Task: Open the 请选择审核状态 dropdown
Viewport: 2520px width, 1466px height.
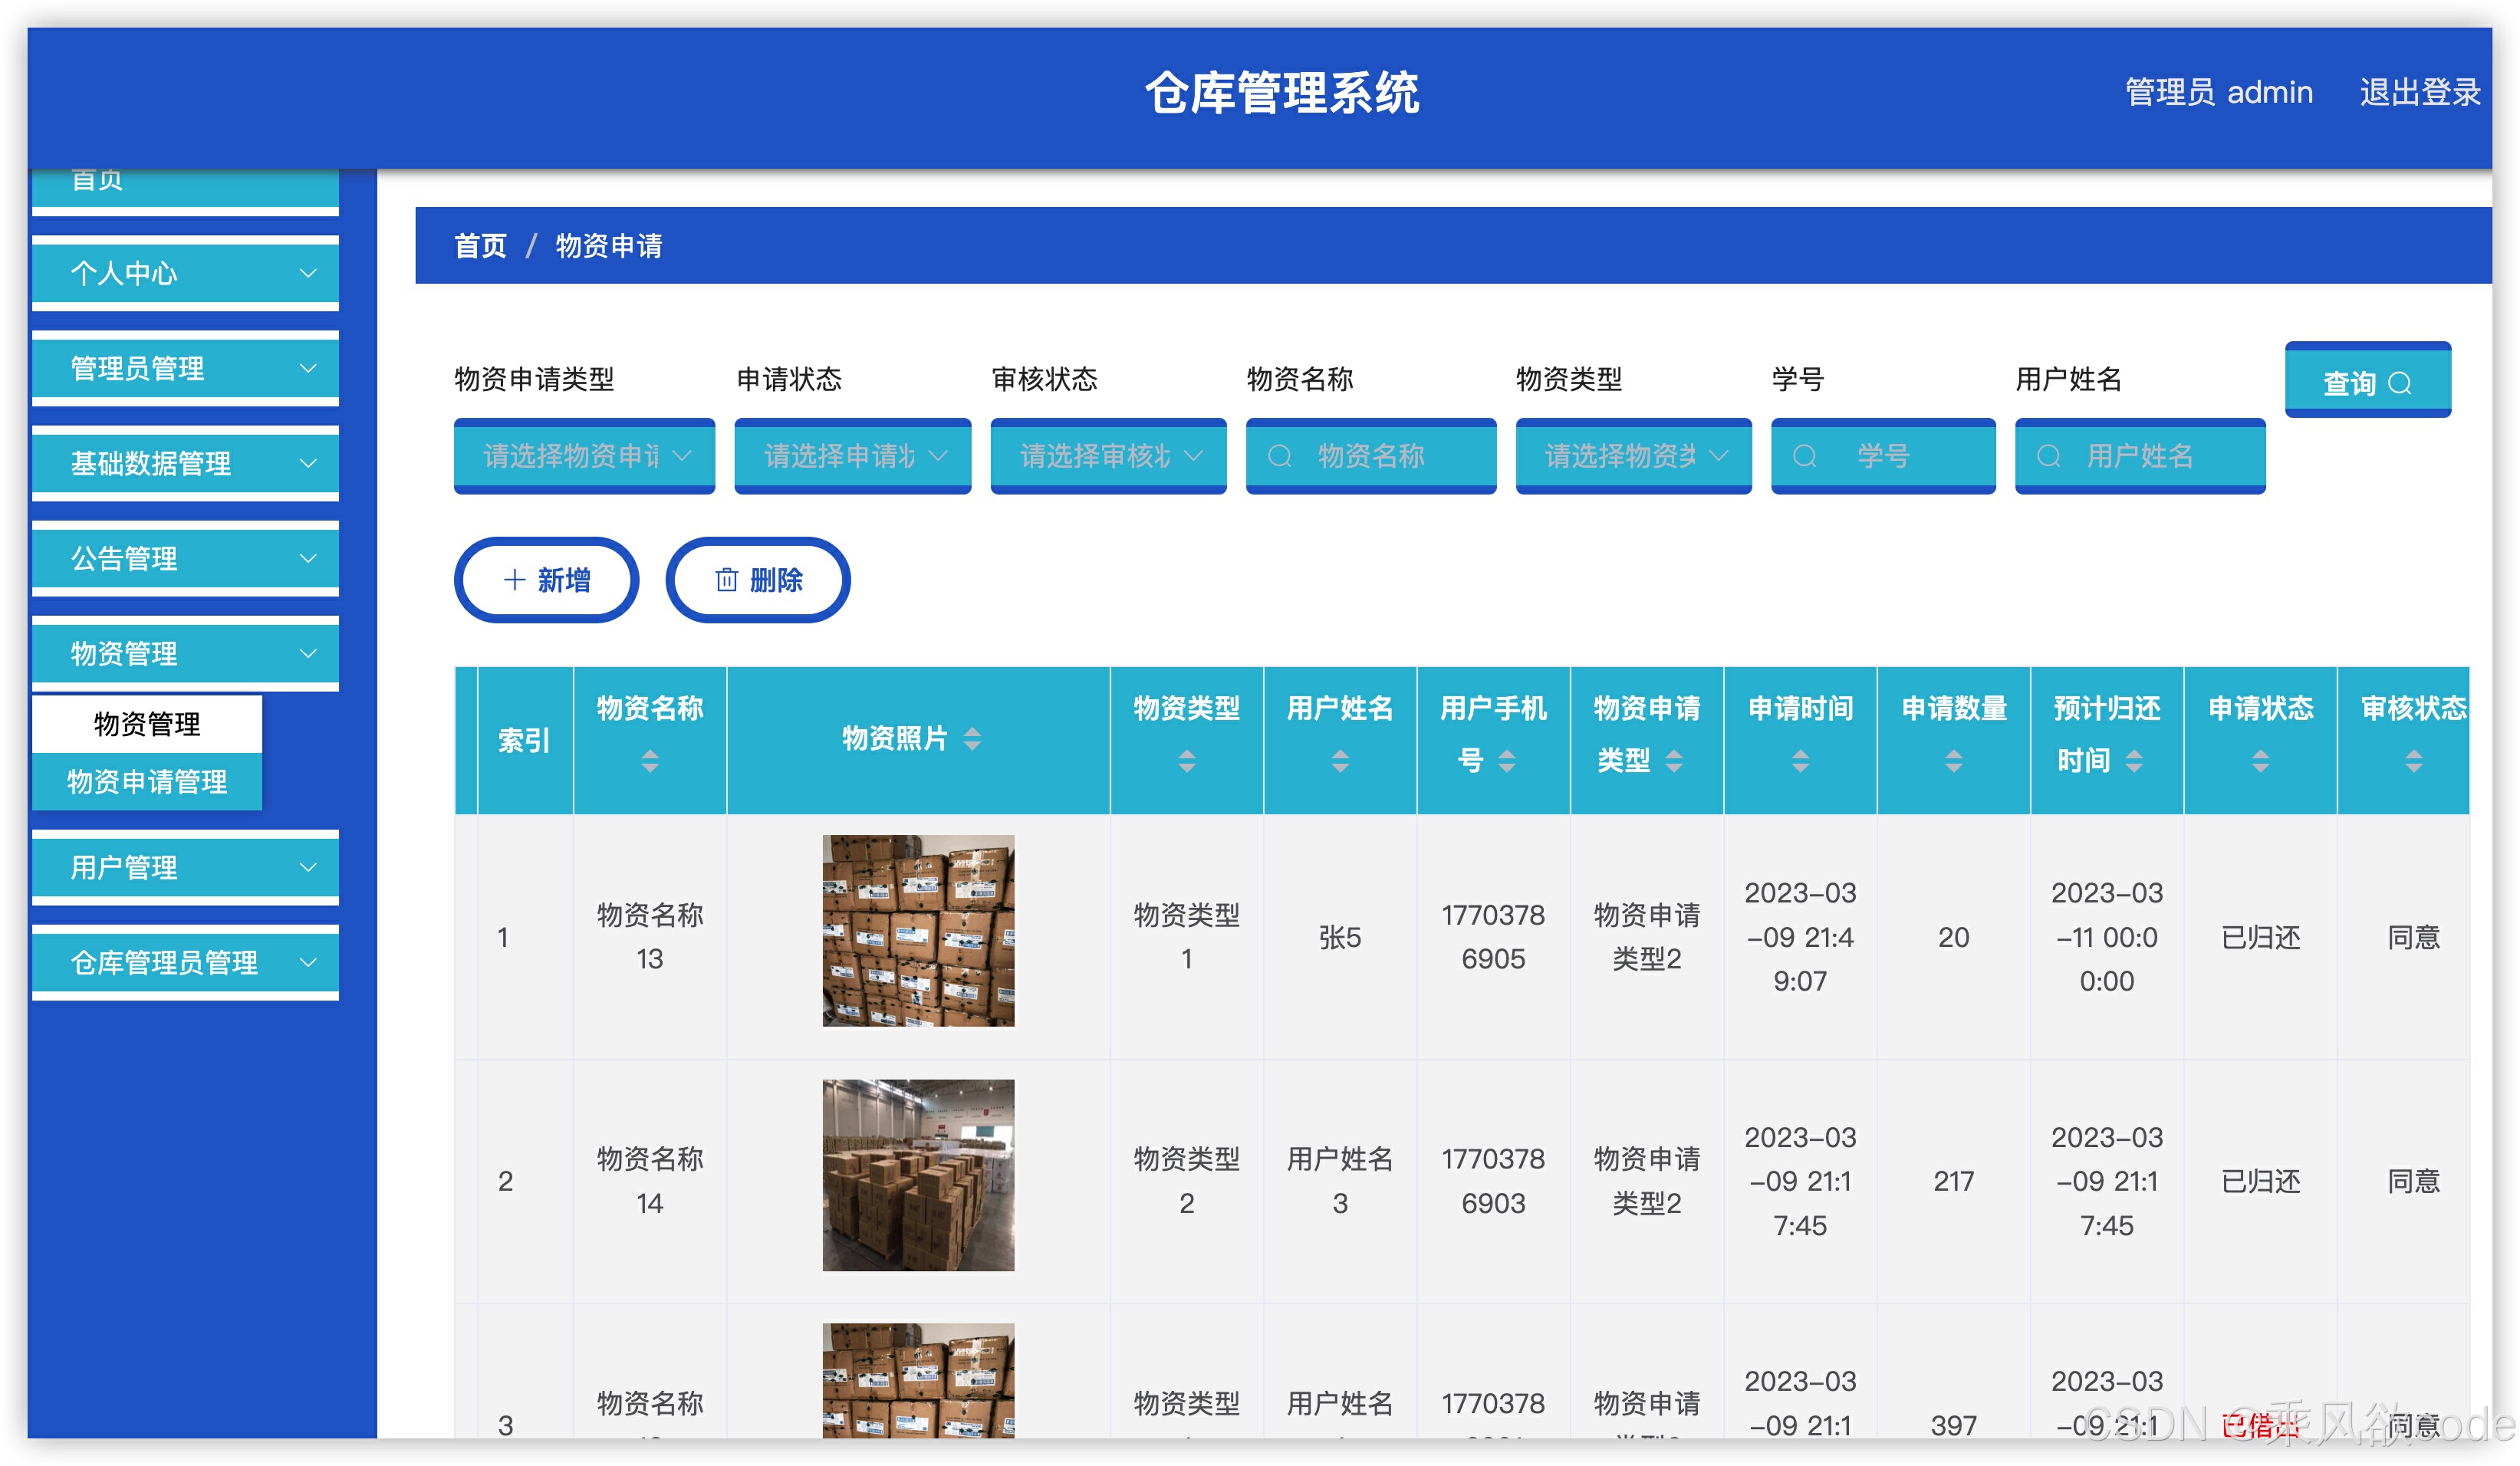Action: [x=1108, y=457]
